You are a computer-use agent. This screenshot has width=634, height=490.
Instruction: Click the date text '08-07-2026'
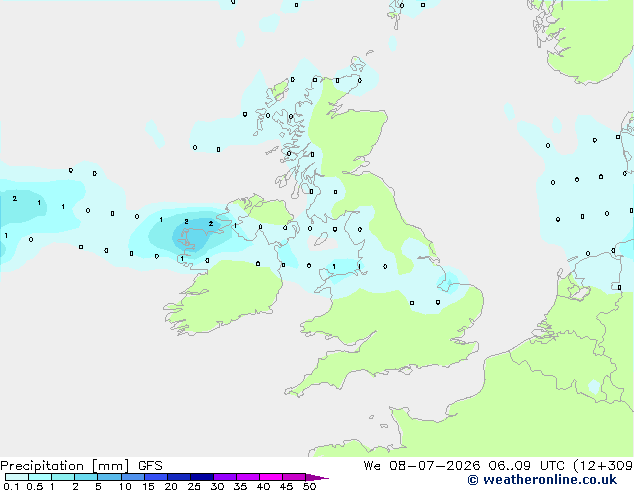point(435,466)
